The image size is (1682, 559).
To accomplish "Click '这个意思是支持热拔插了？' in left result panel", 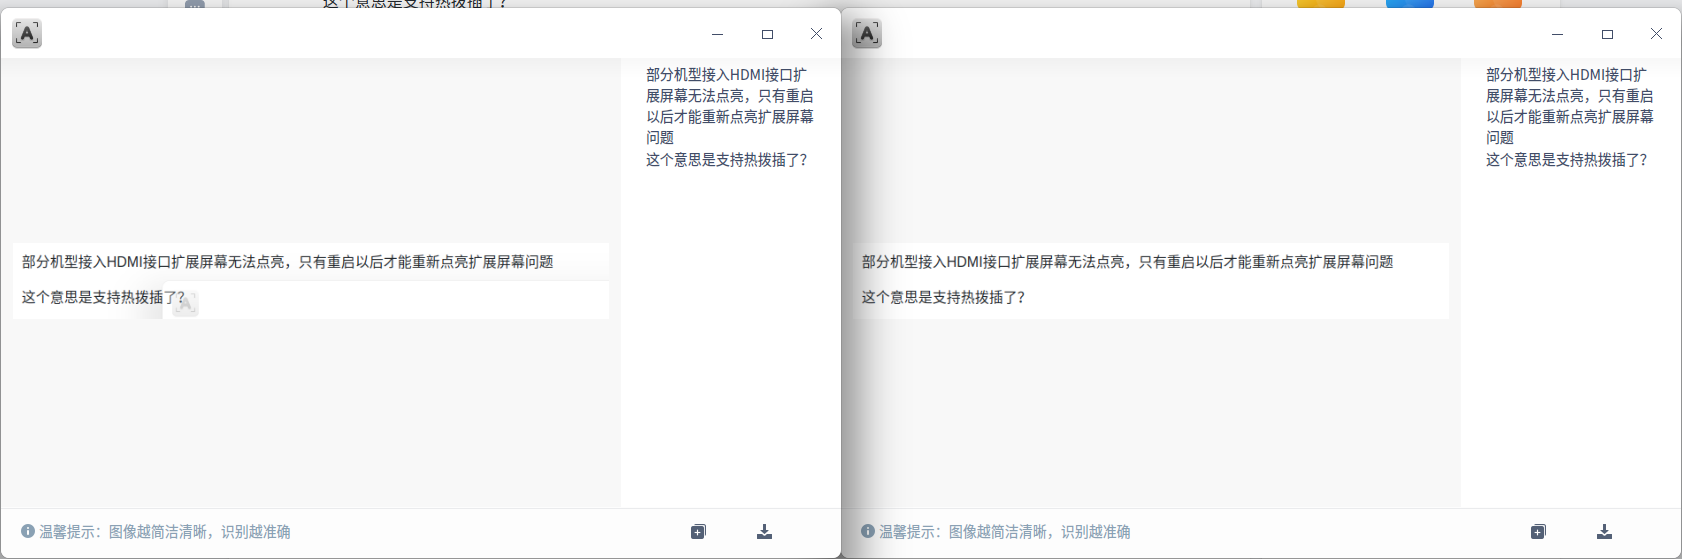I will [x=727, y=160].
